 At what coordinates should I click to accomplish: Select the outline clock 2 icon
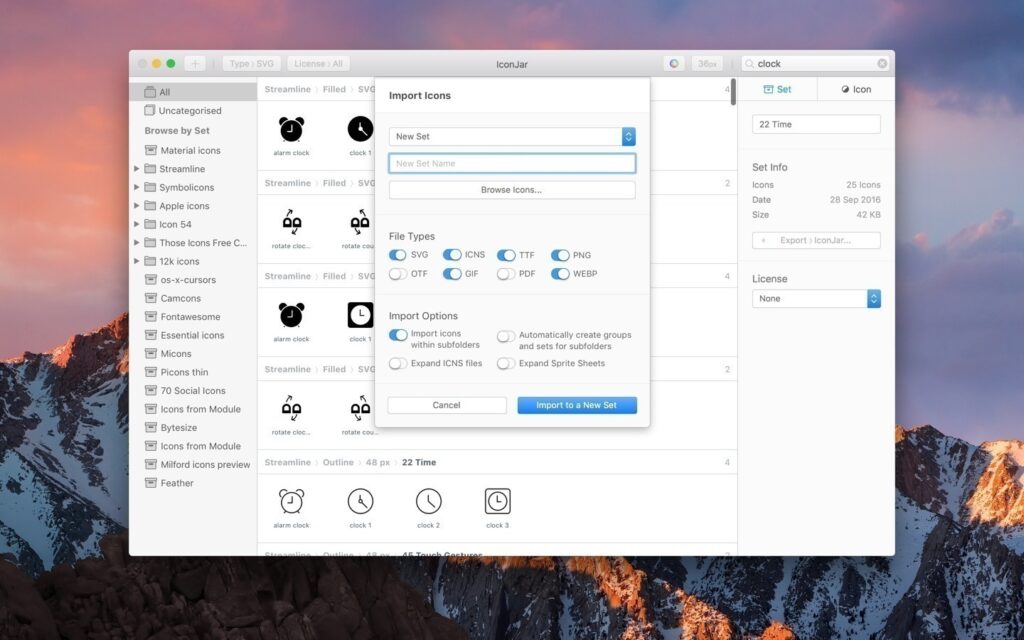tap(428, 502)
